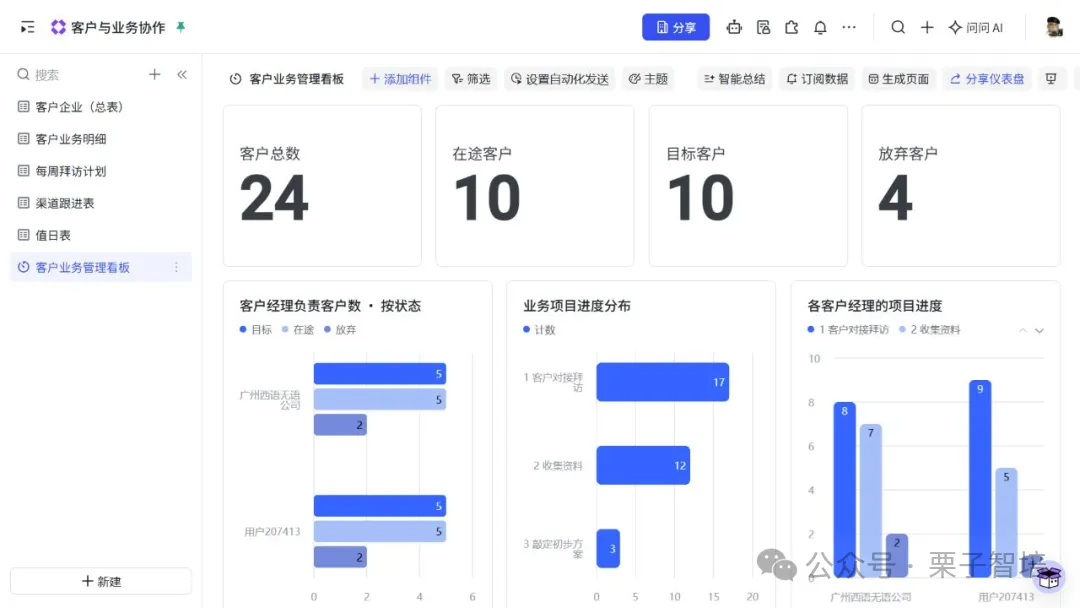Open the 值日表 table
This screenshot has width=1080, height=608.
[x=101, y=235]
